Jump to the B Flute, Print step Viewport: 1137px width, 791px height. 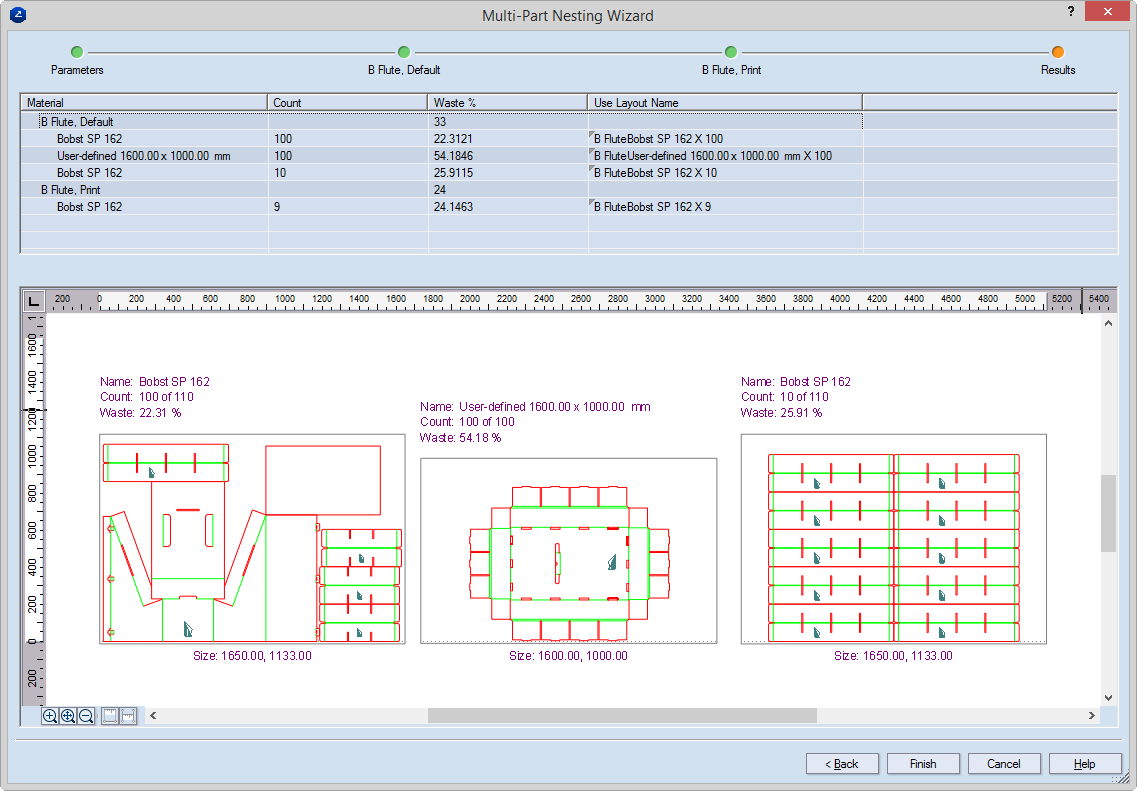tap(731, 52)
